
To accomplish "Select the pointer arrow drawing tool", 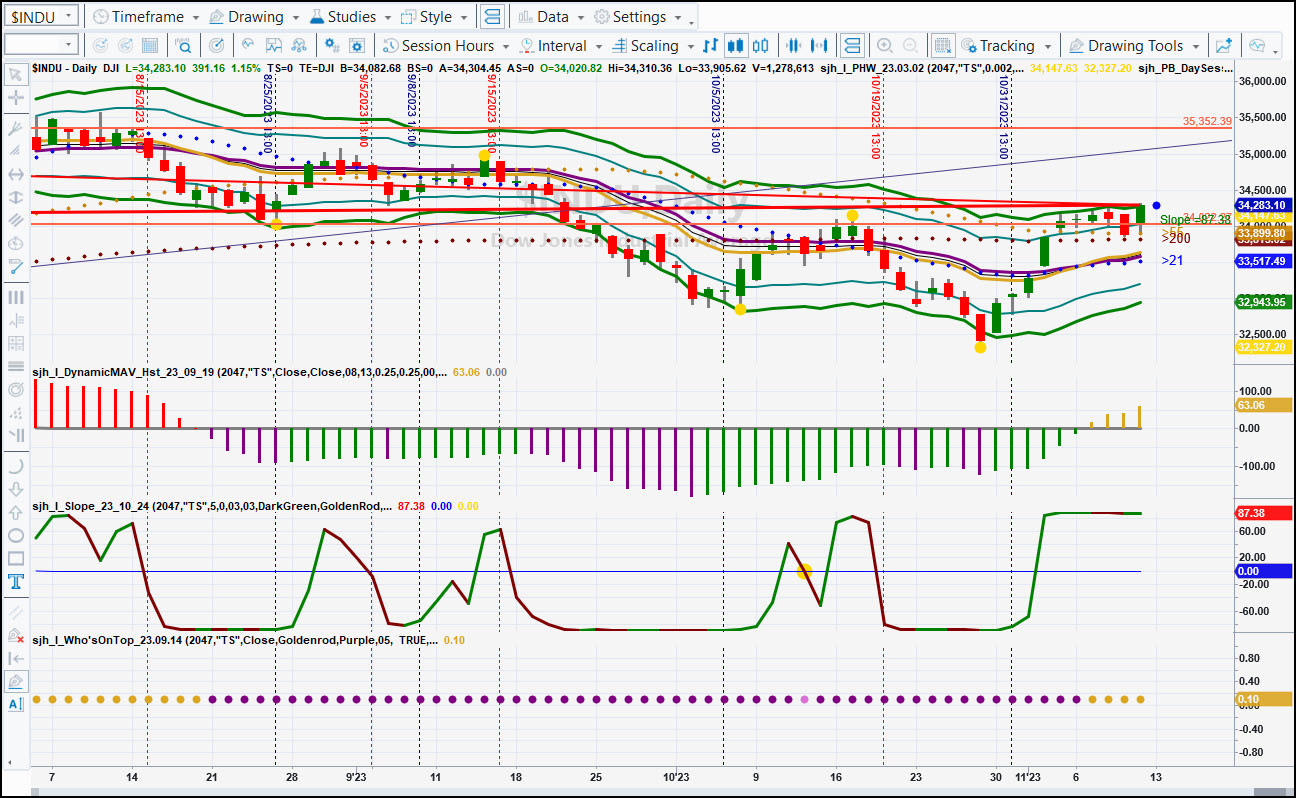I will coord(15,74).
